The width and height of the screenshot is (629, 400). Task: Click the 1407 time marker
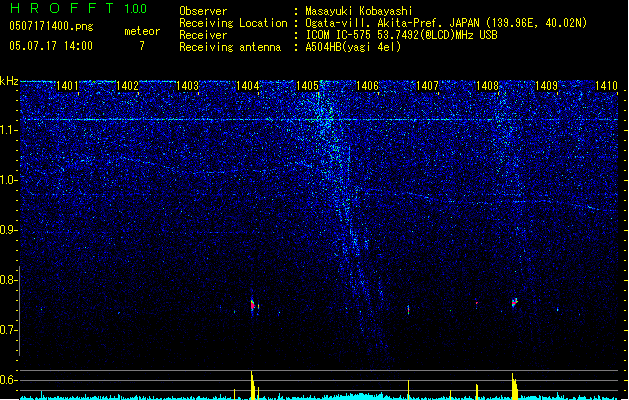pos(427,86)
